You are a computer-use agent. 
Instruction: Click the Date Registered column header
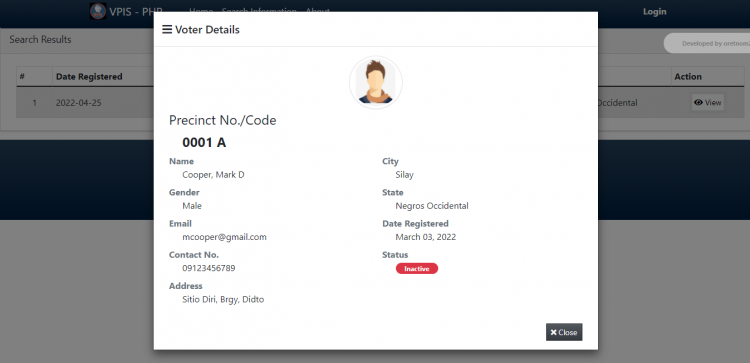[x=89, y=77]
